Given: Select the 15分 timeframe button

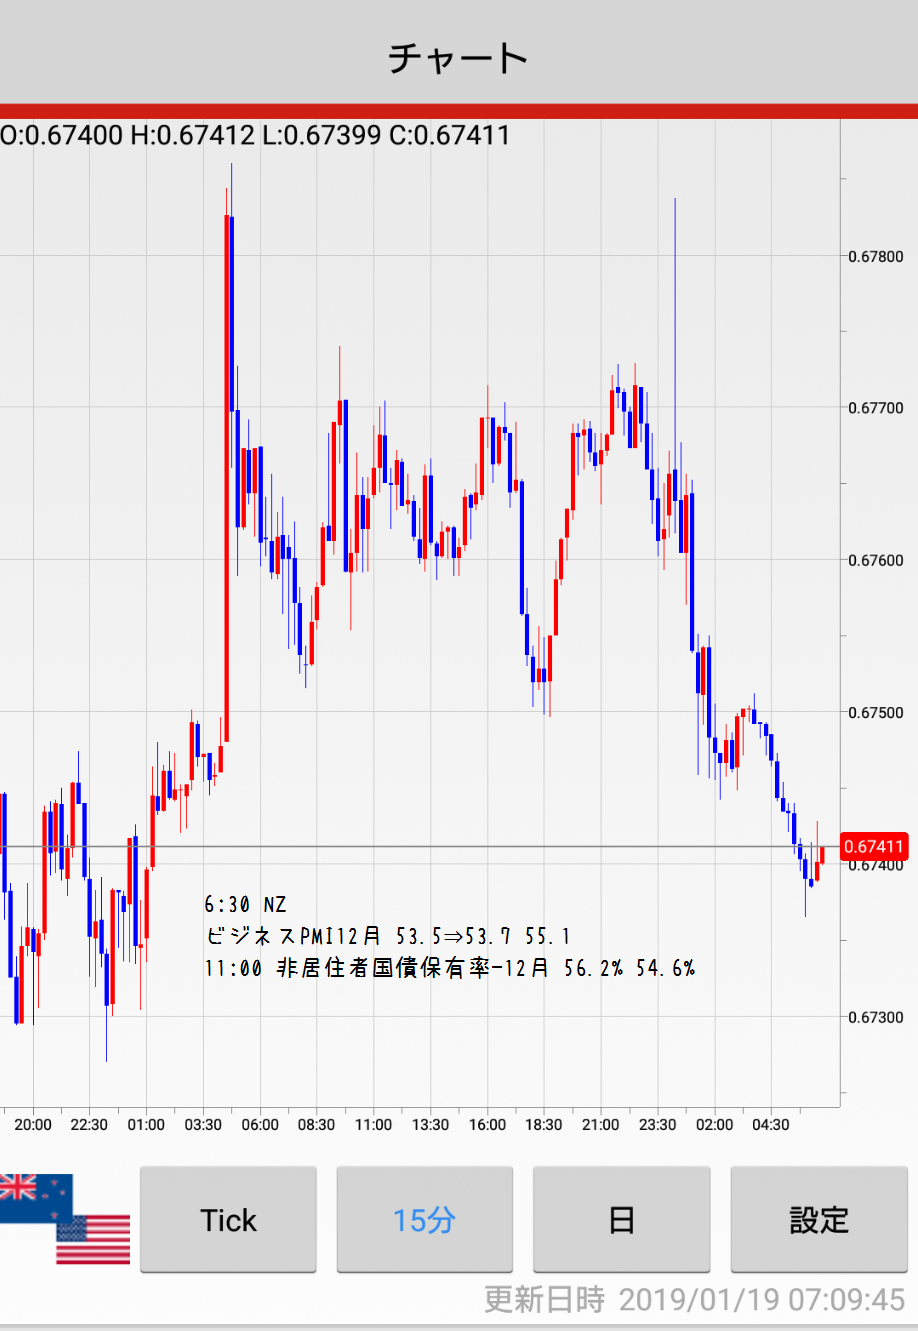Looking at the screenshot, I should point(424,1220).
